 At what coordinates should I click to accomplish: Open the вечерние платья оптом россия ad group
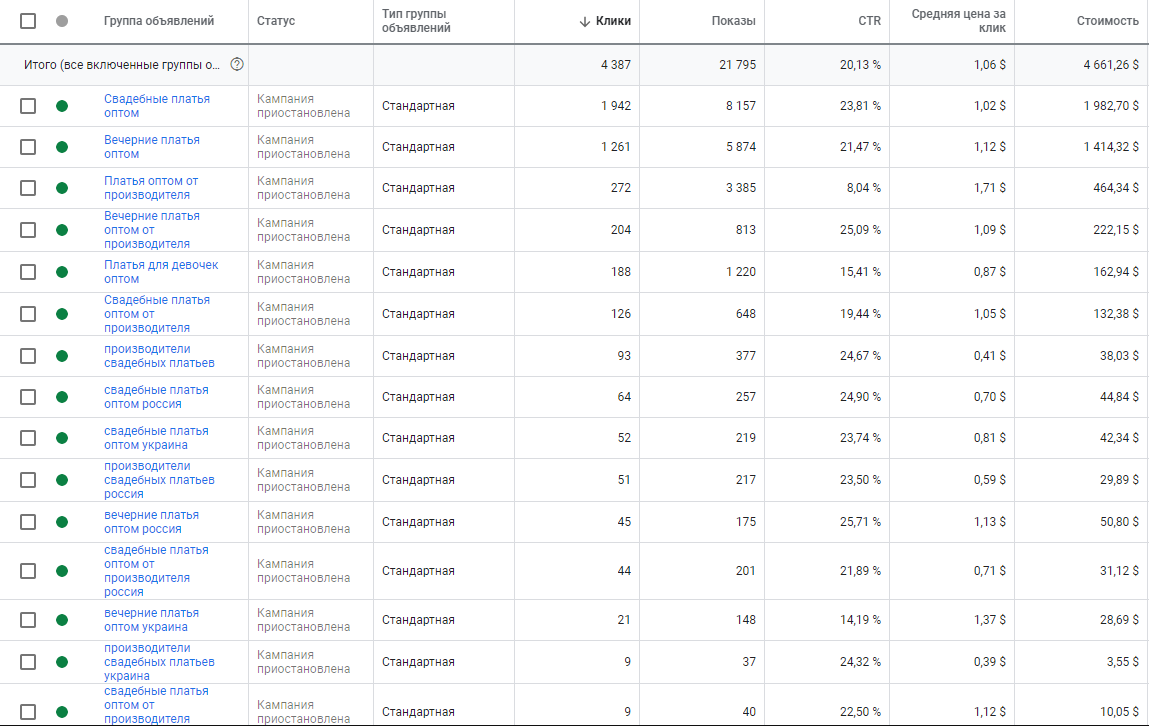coord(151,522)
